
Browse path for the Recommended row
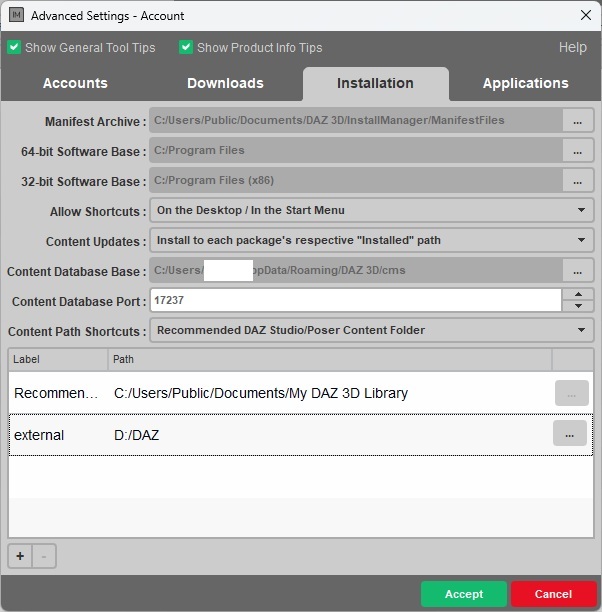pyautogui.click(x=572, y=393)
